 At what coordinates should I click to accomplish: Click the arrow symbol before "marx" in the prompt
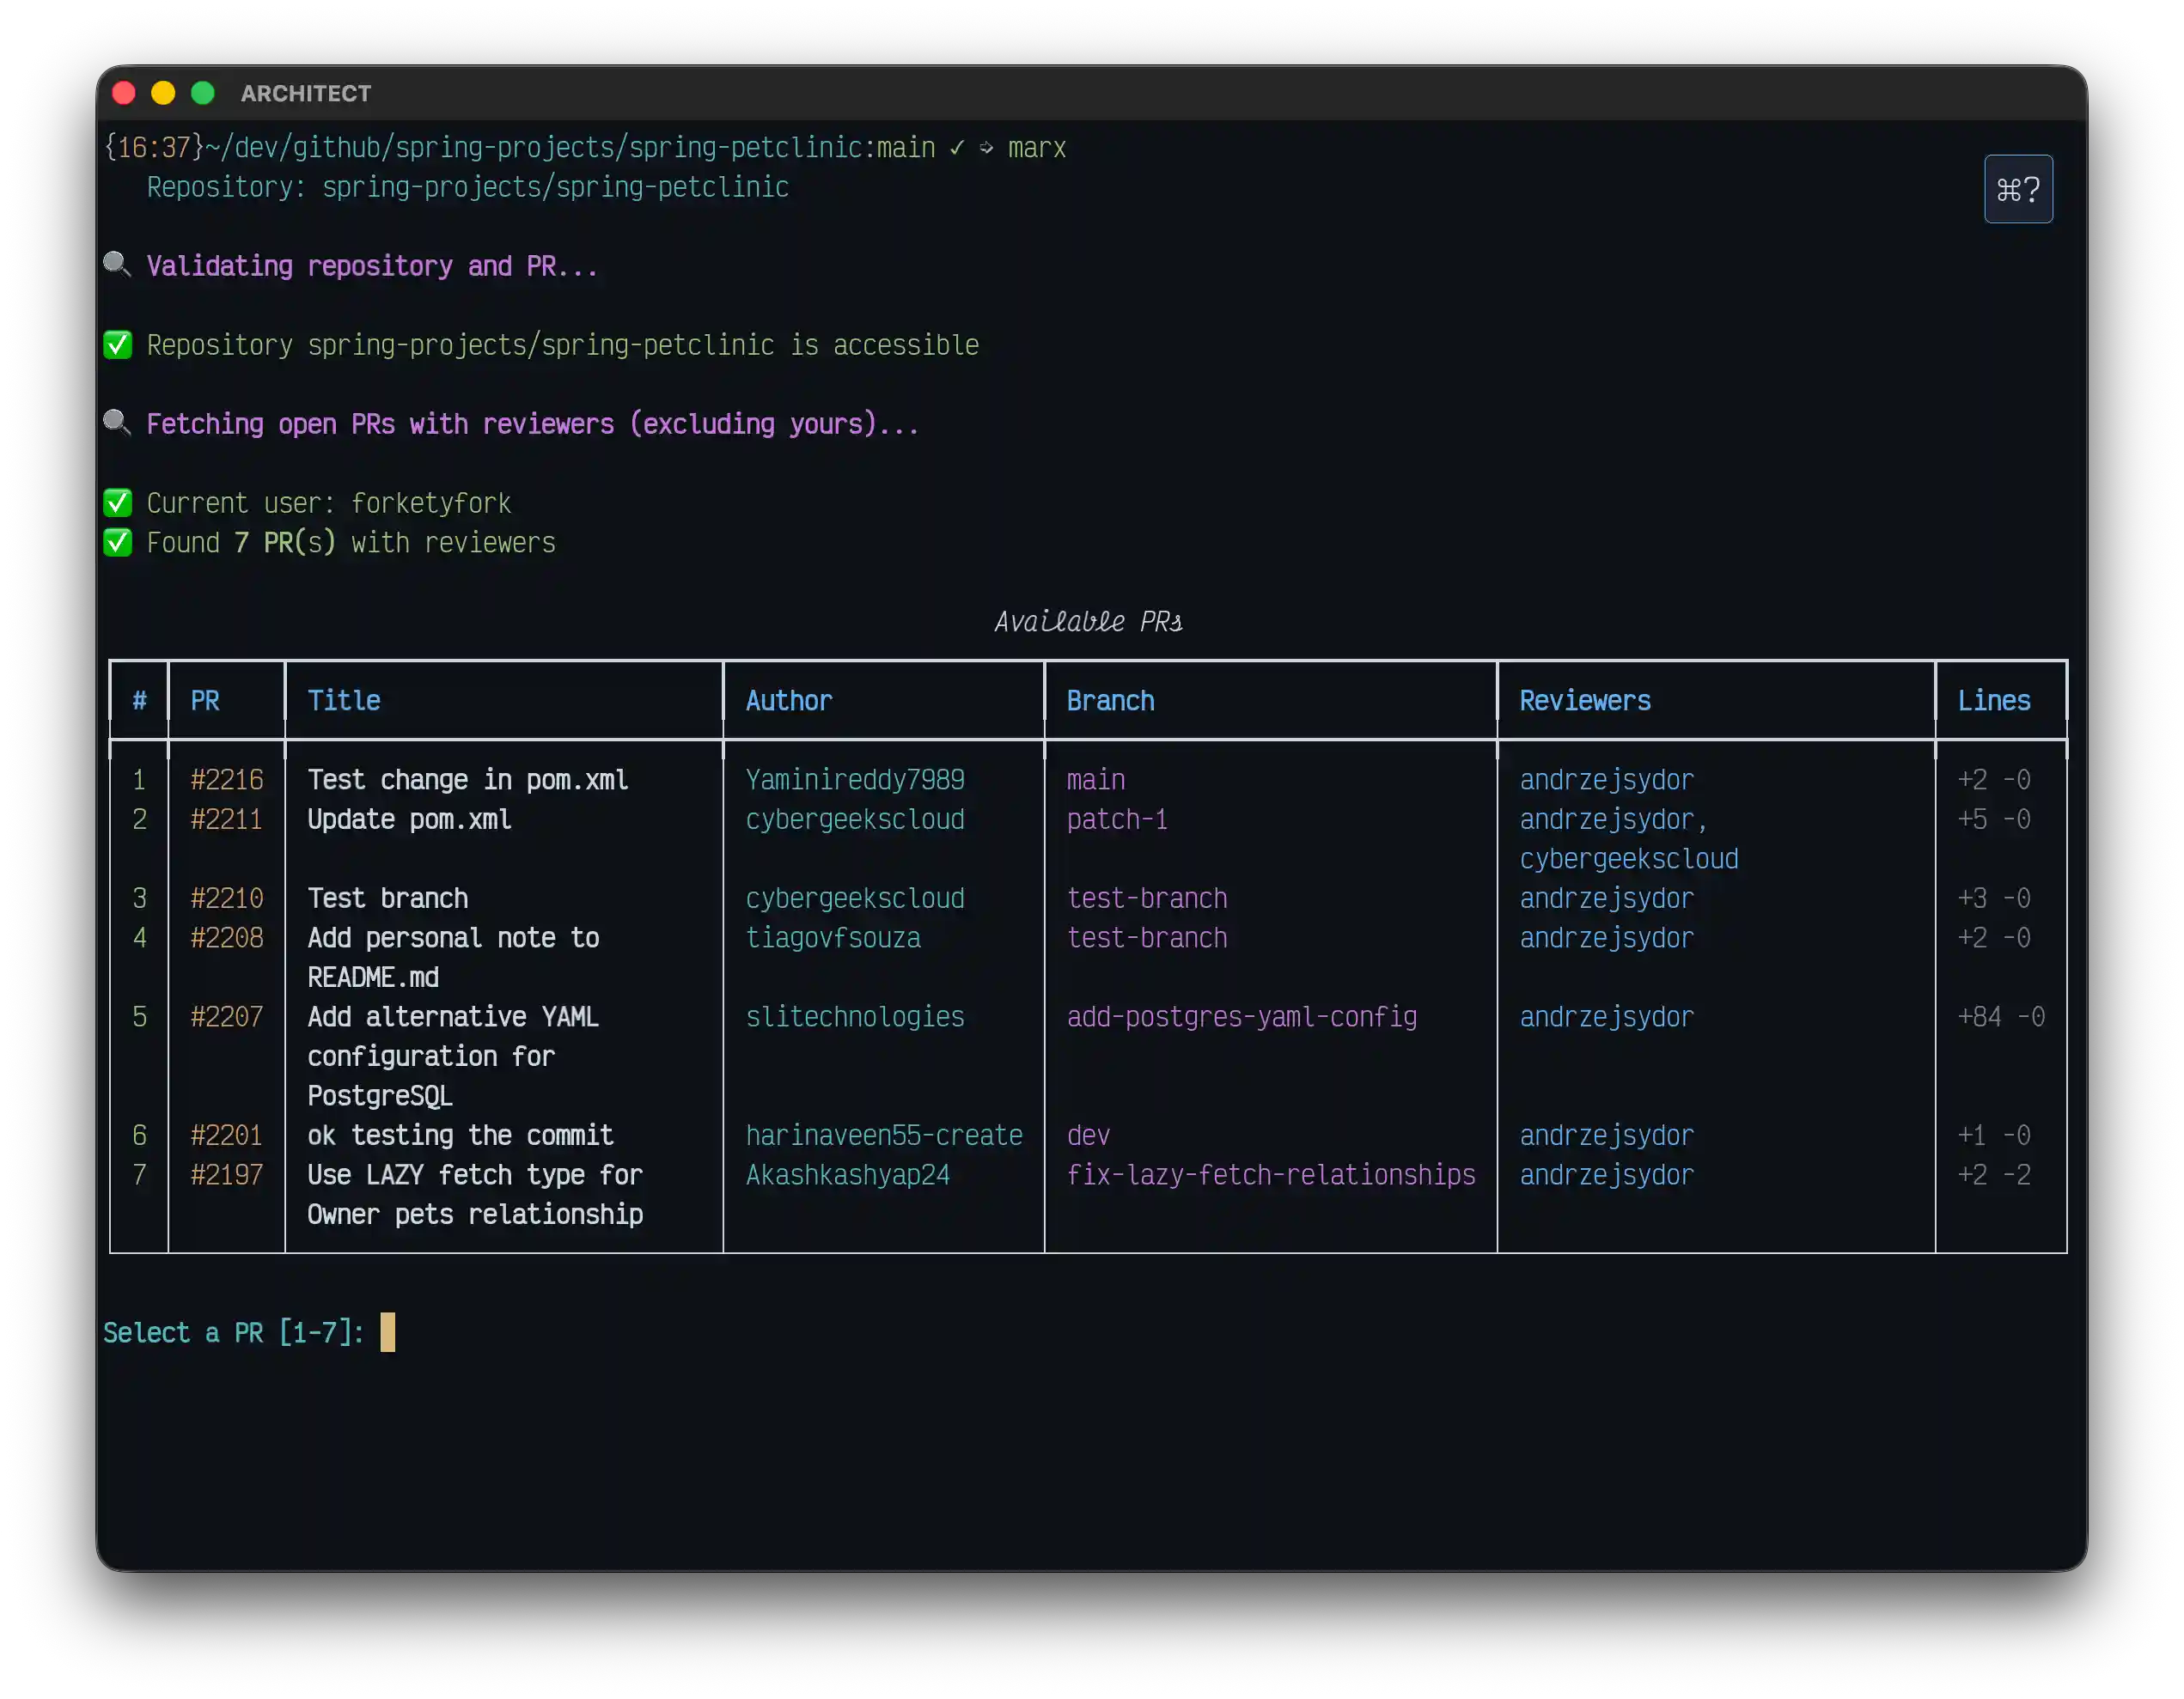986,147
